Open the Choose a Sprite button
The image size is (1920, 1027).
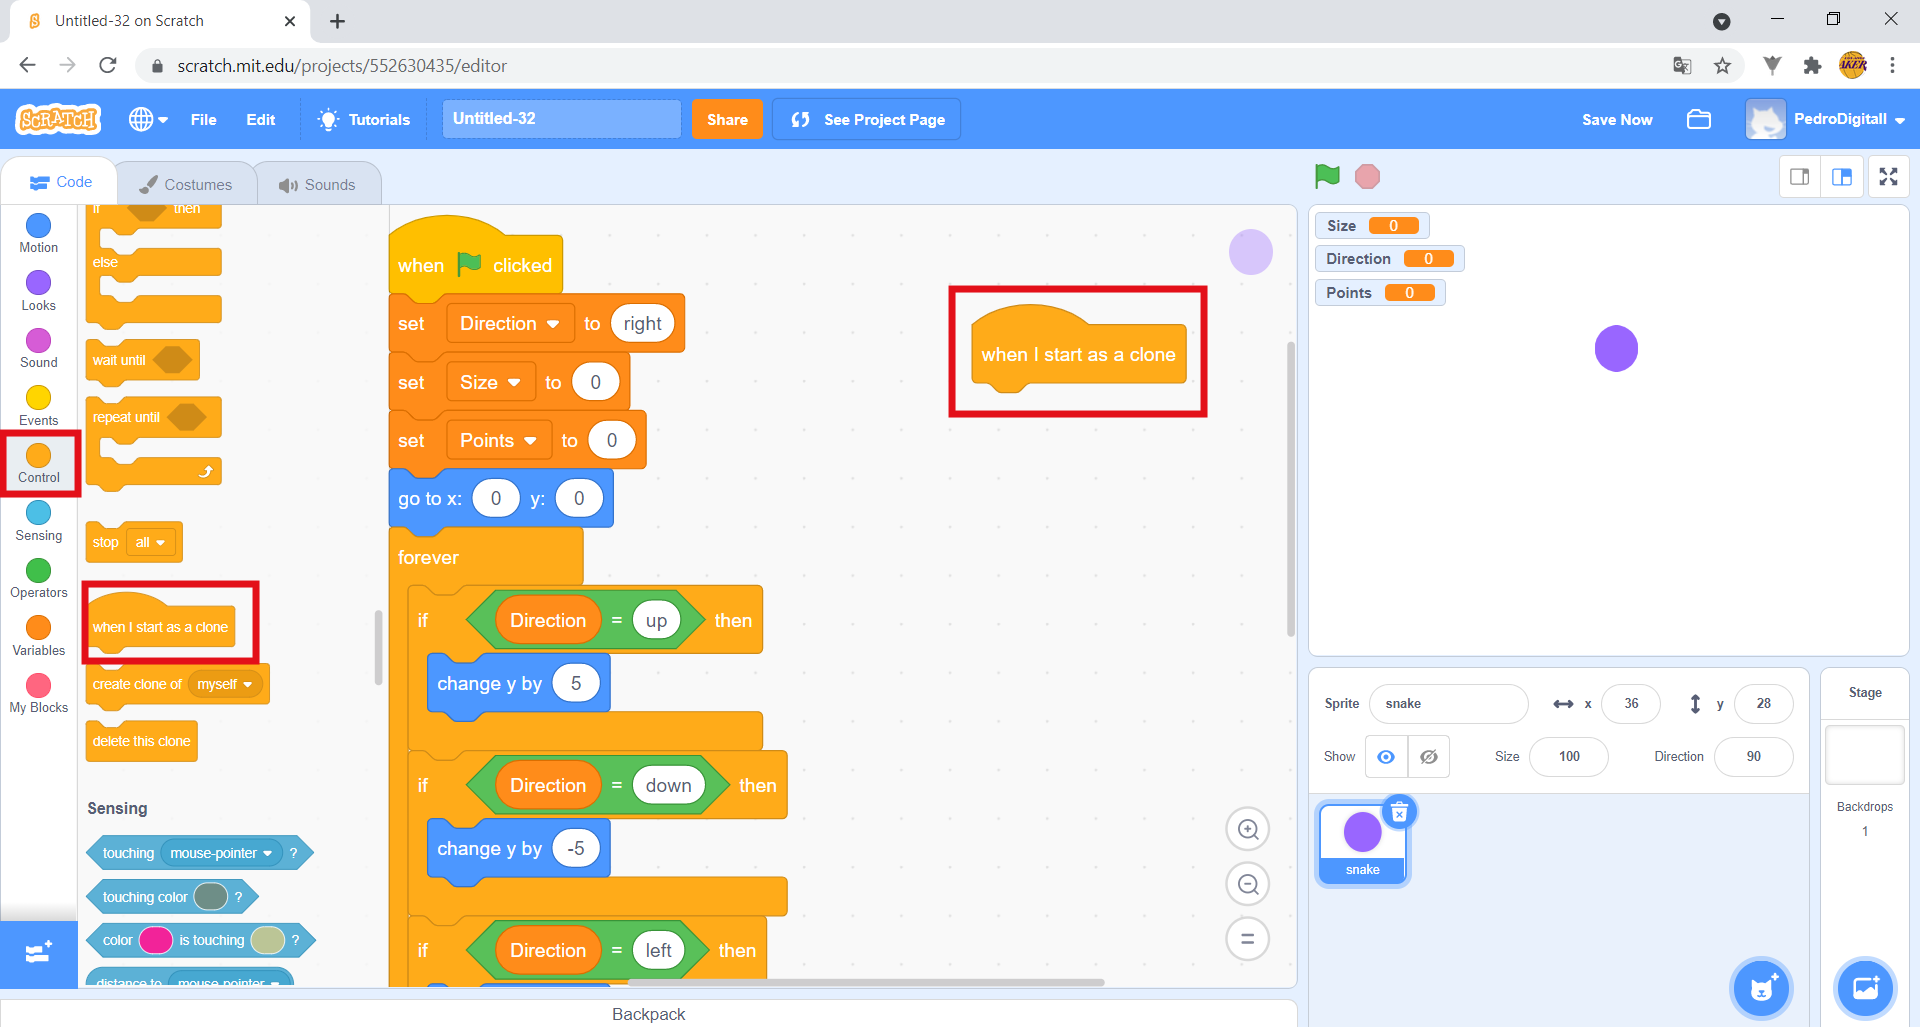pyautogui.click(x=1761, y=989)
